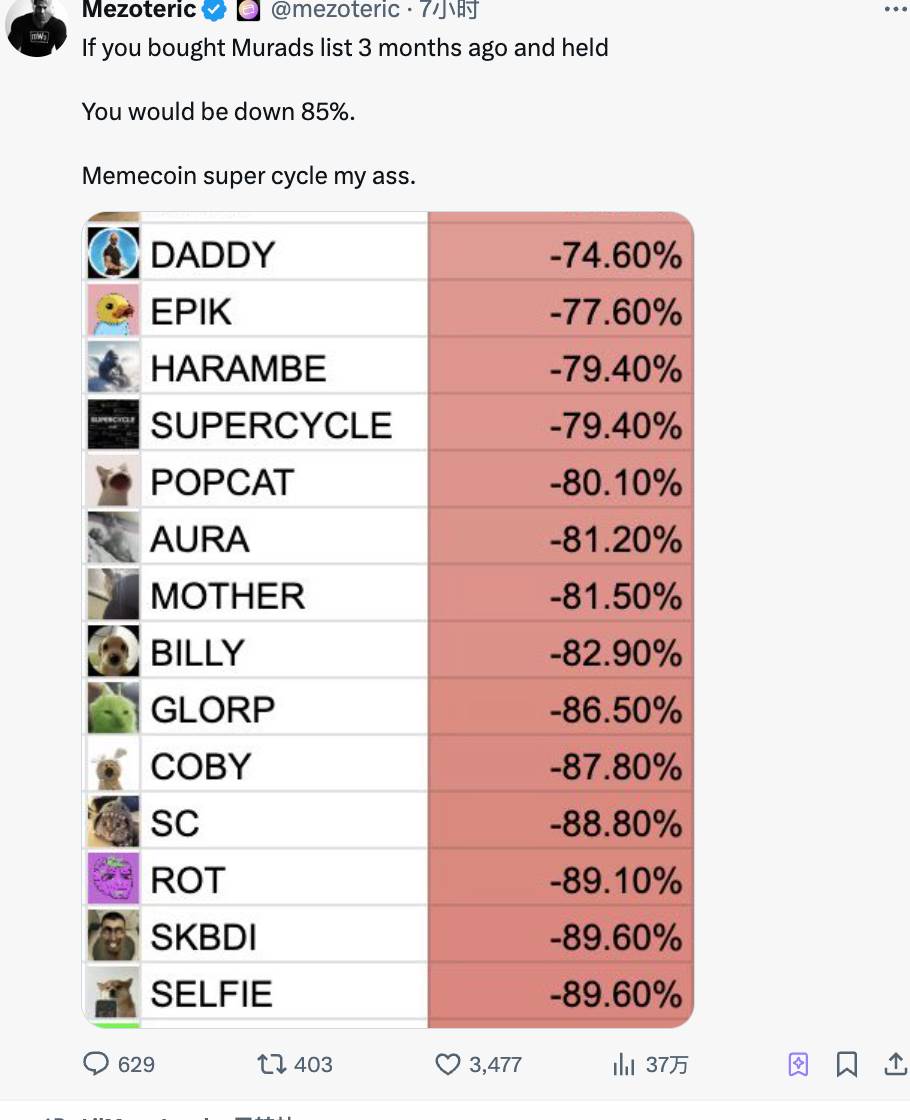The image size is (910, 1120).
Task: Click the @mezoteric handle
Action: click(335, 10)
